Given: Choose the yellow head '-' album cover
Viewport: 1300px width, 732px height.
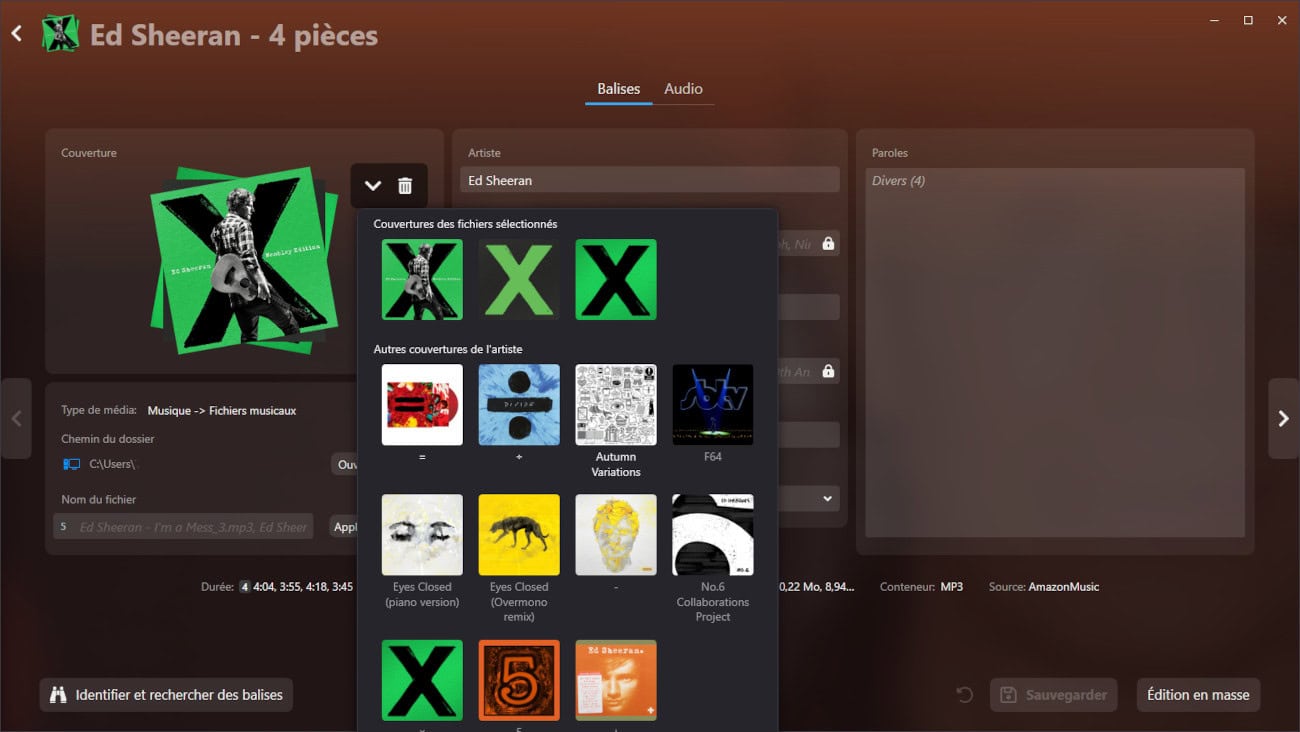Looking at the screenshot, I should pos(616,535).
